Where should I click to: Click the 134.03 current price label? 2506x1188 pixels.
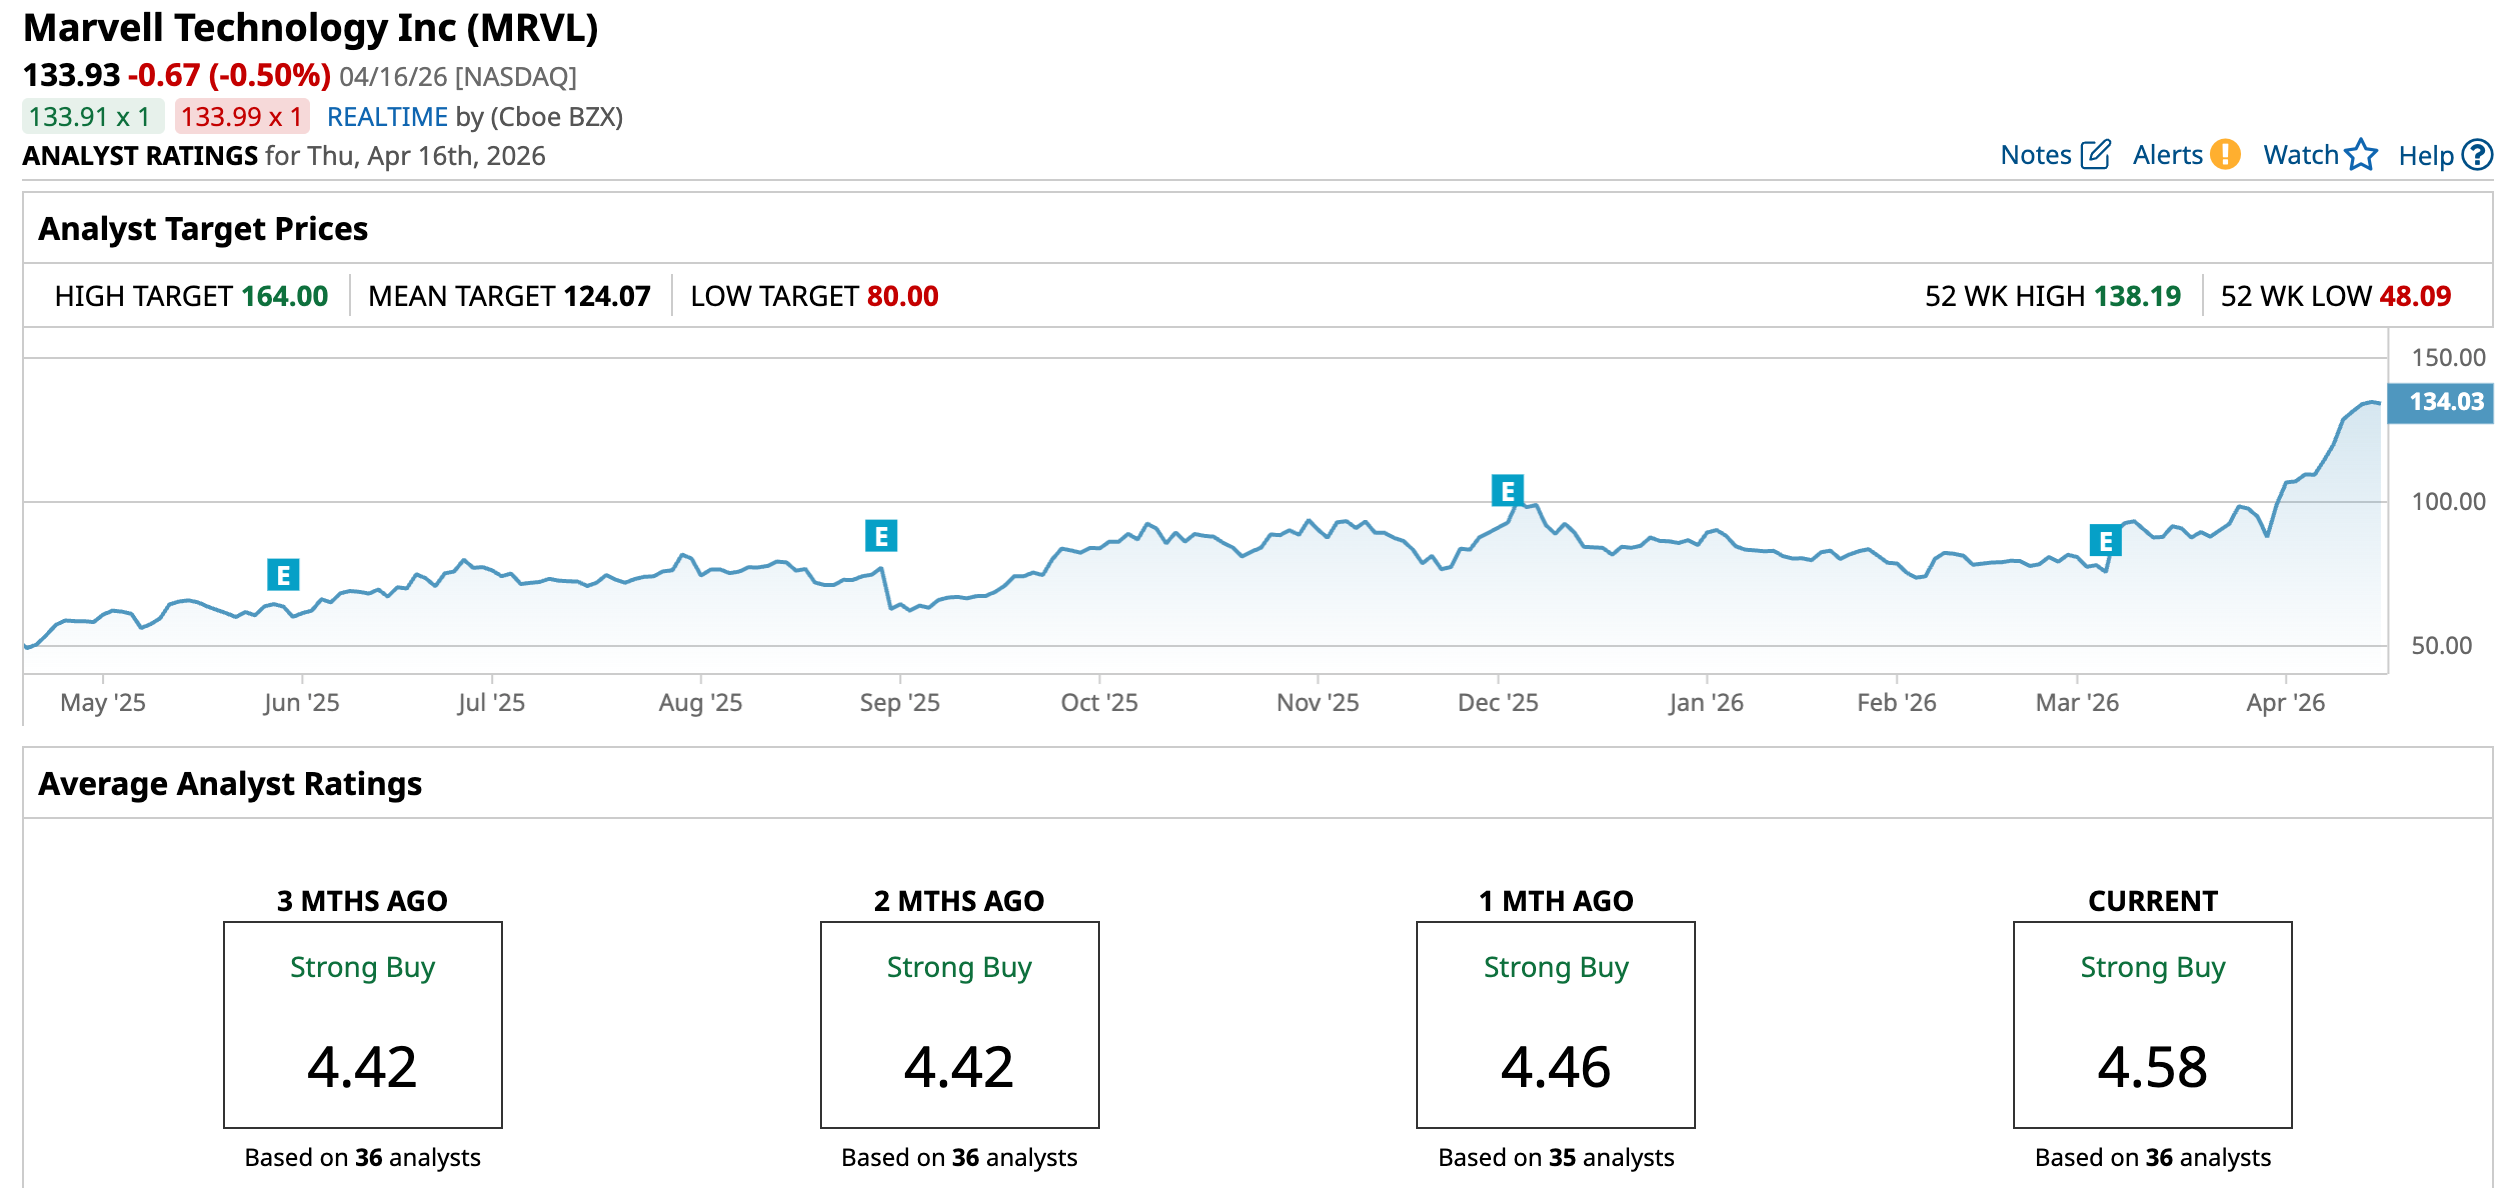coord(2440,402)
